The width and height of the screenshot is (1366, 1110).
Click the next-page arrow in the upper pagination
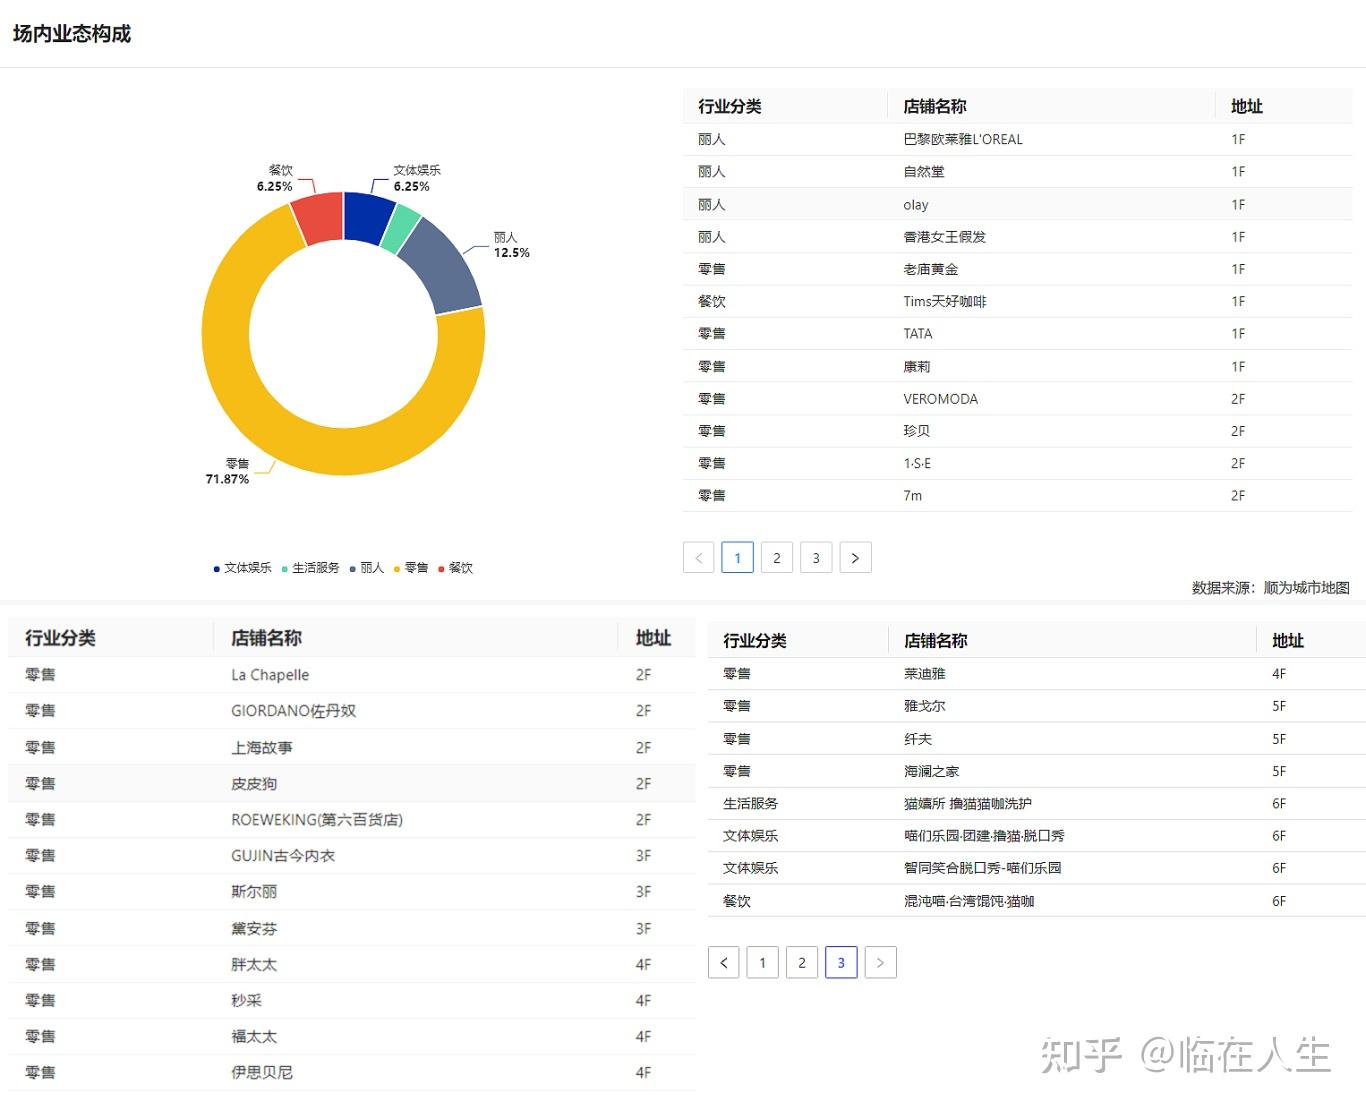point(855,557)
